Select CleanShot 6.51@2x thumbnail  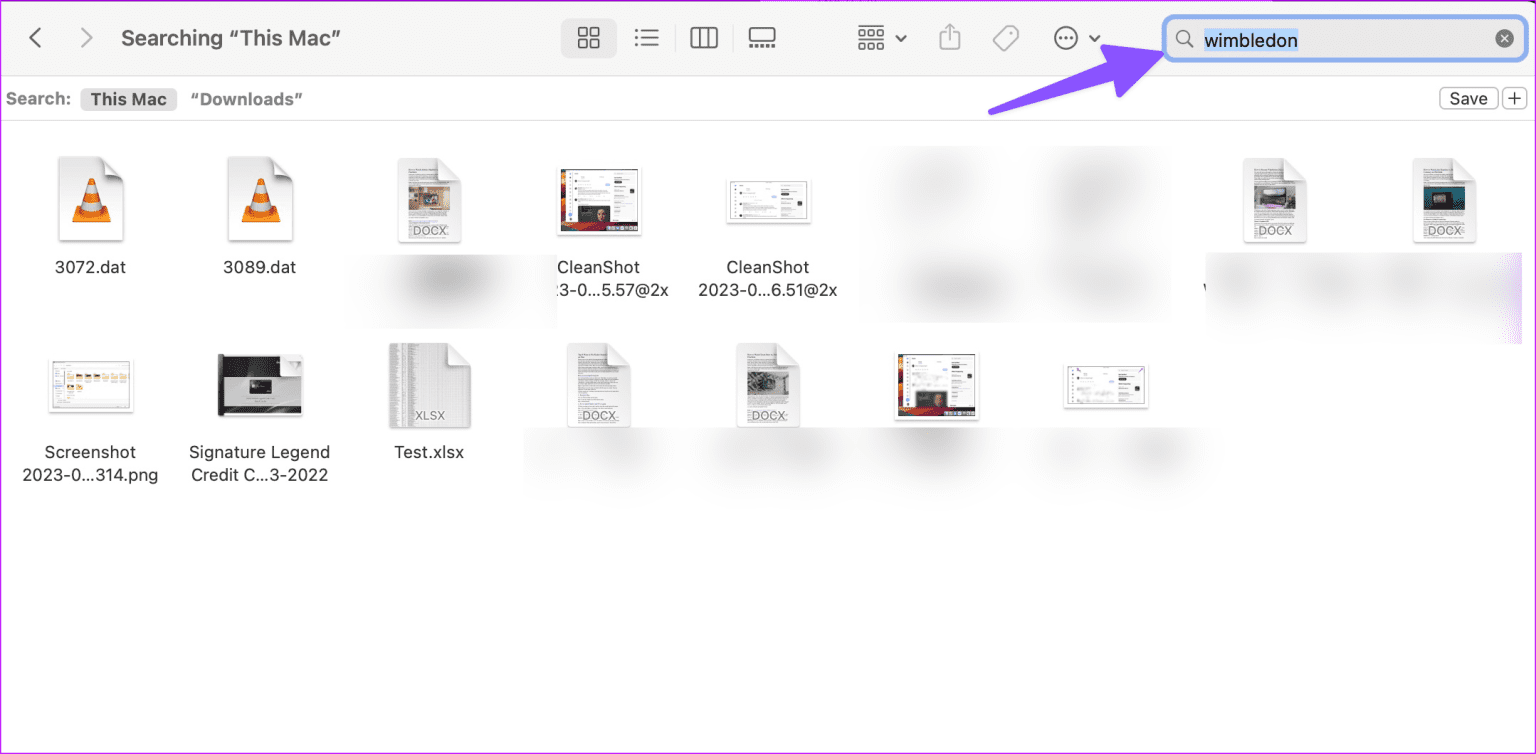coord(768,202)
